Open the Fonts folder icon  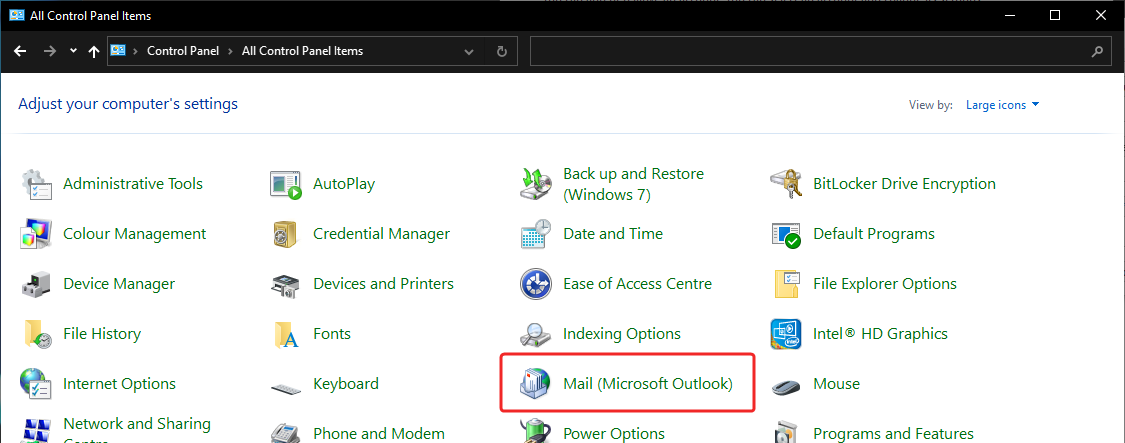(x=287, y=334)
